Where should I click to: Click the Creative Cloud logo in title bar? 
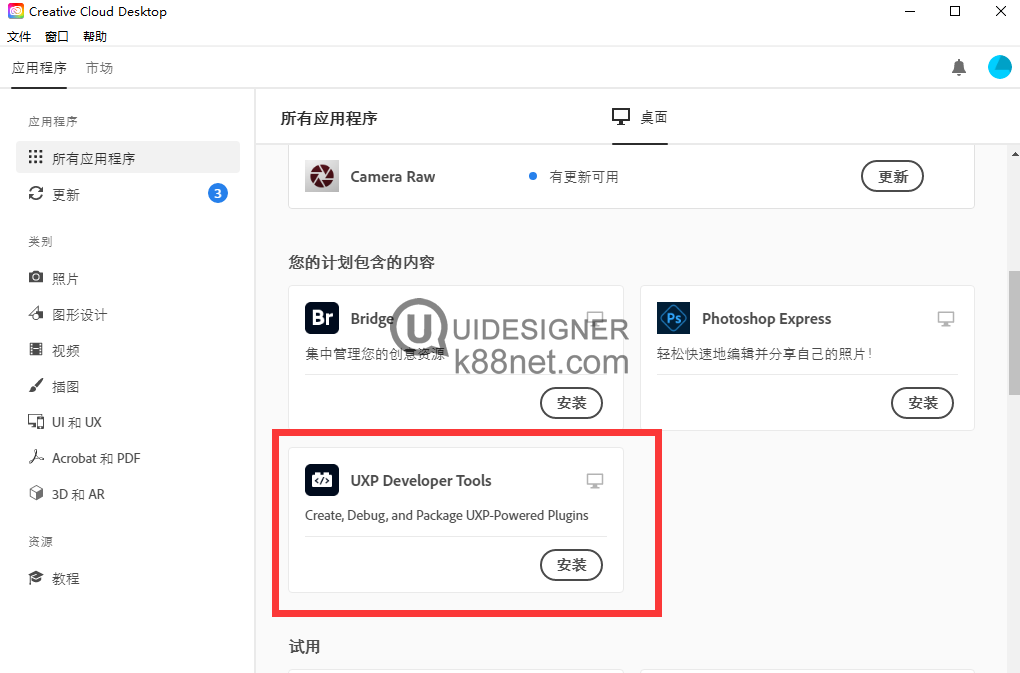coord(16,11)
